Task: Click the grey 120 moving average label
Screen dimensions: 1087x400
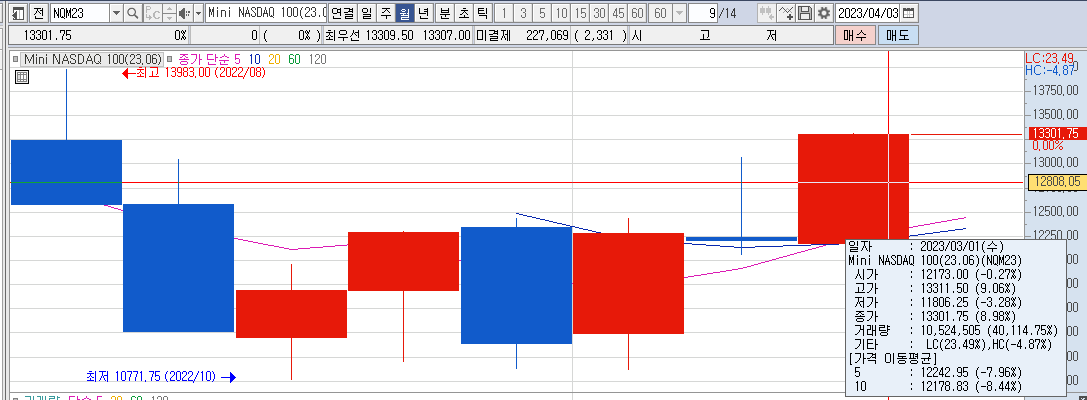Action: pyautogui.click(x=317, y=60)
